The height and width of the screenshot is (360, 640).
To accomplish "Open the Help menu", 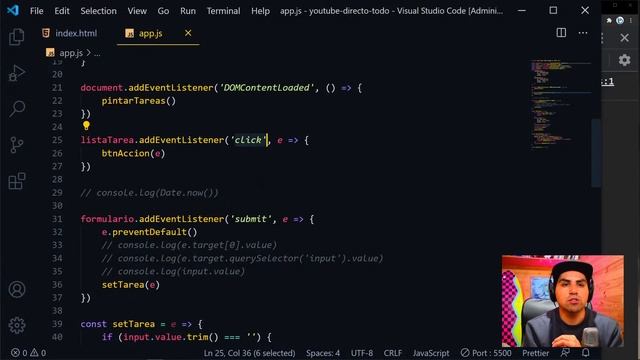I will pyautogui.click(x=260, y=11).
